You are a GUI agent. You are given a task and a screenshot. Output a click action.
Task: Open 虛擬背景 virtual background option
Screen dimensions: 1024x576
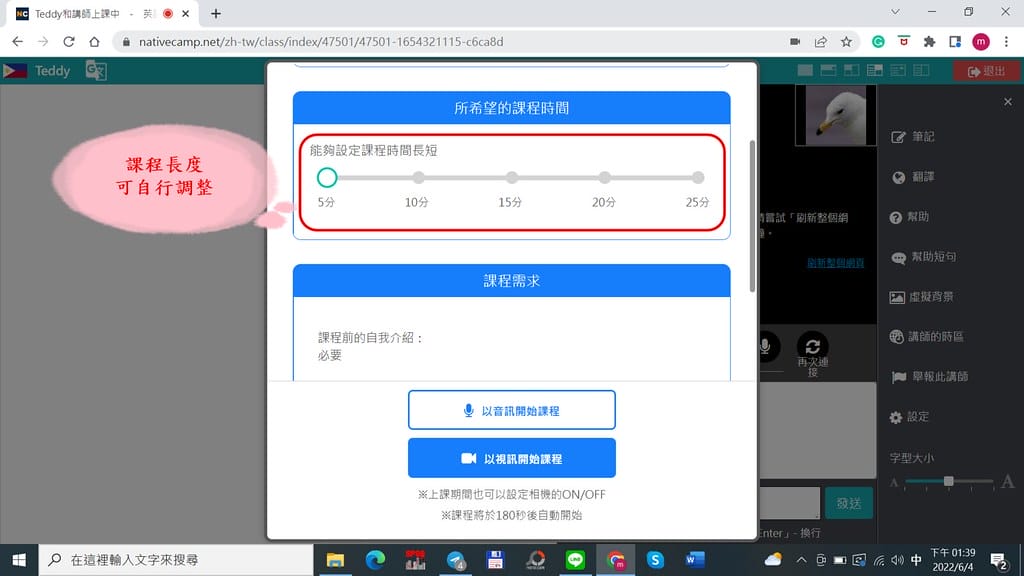(921, 296)
